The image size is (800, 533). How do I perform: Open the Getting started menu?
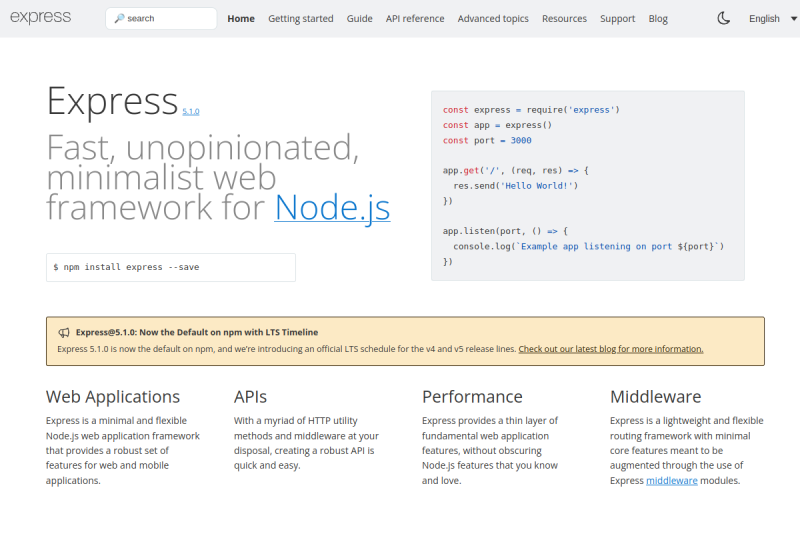point(301,19)
